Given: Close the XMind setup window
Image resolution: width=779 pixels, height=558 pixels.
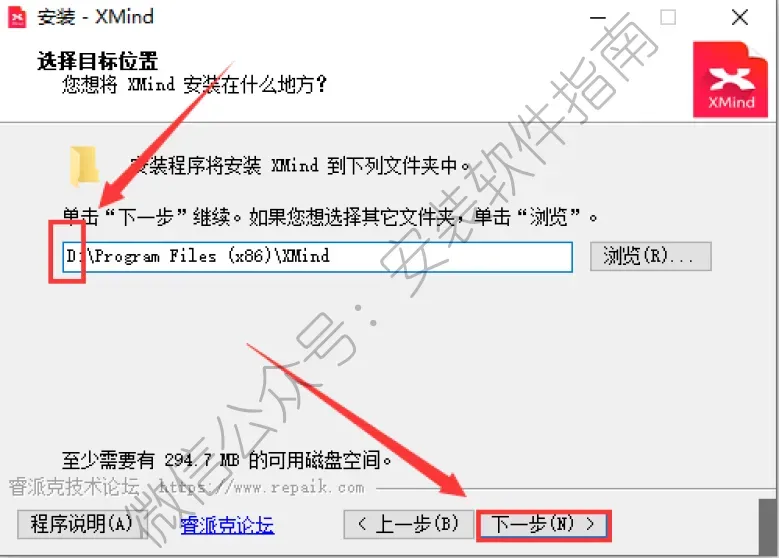Looking at the screenshot, I should click(x=740, y=17).
